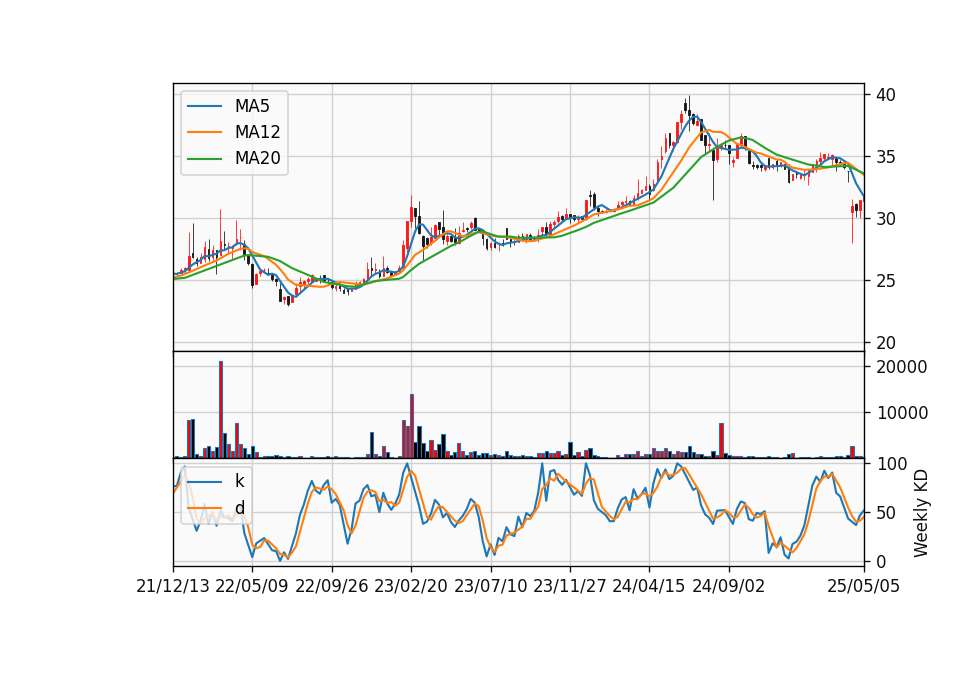
Task: Click the 21/12/13 date label
Action: coord(173,586)
